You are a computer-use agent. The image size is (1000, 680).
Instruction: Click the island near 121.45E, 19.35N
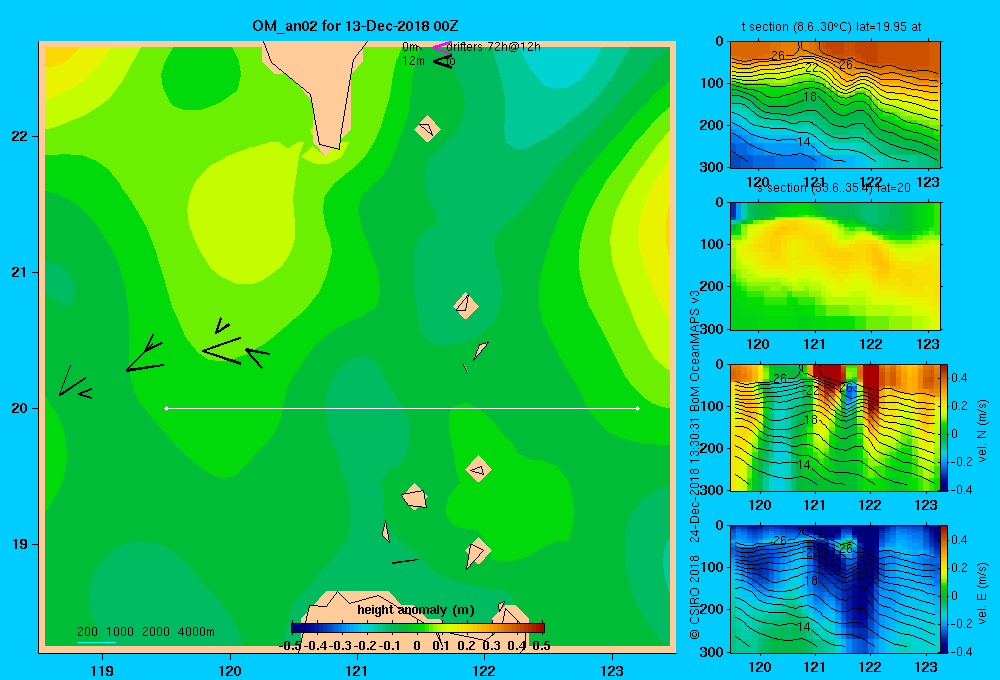click(415, 496)
